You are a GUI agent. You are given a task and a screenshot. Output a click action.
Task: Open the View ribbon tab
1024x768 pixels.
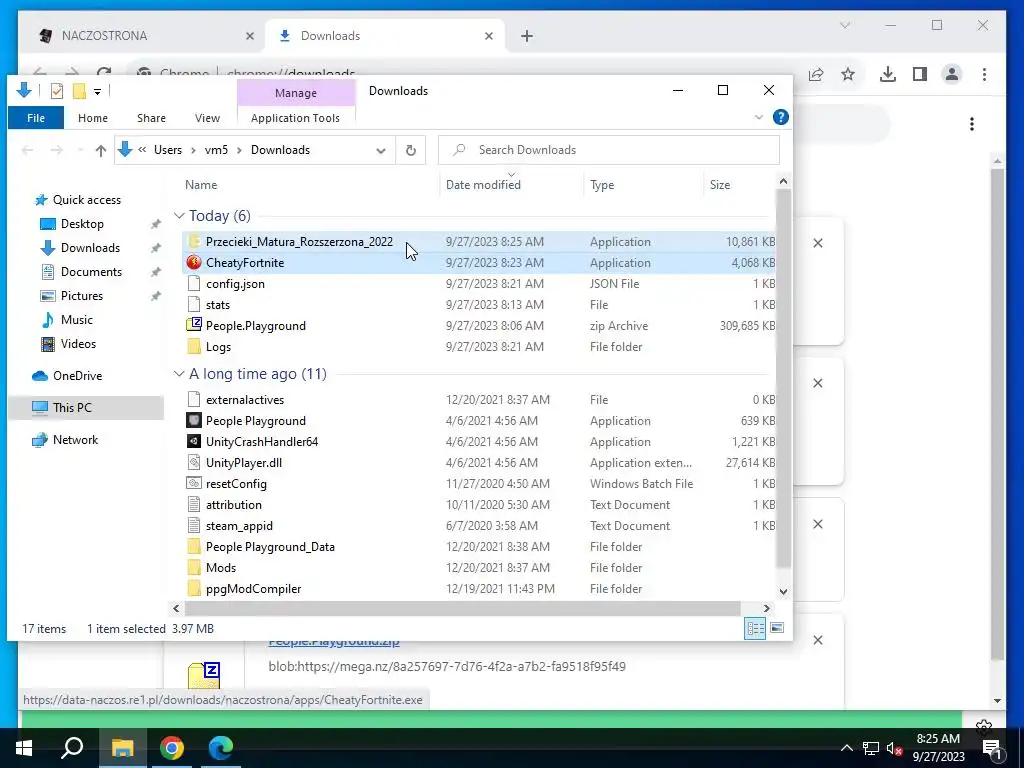(207, 118)
